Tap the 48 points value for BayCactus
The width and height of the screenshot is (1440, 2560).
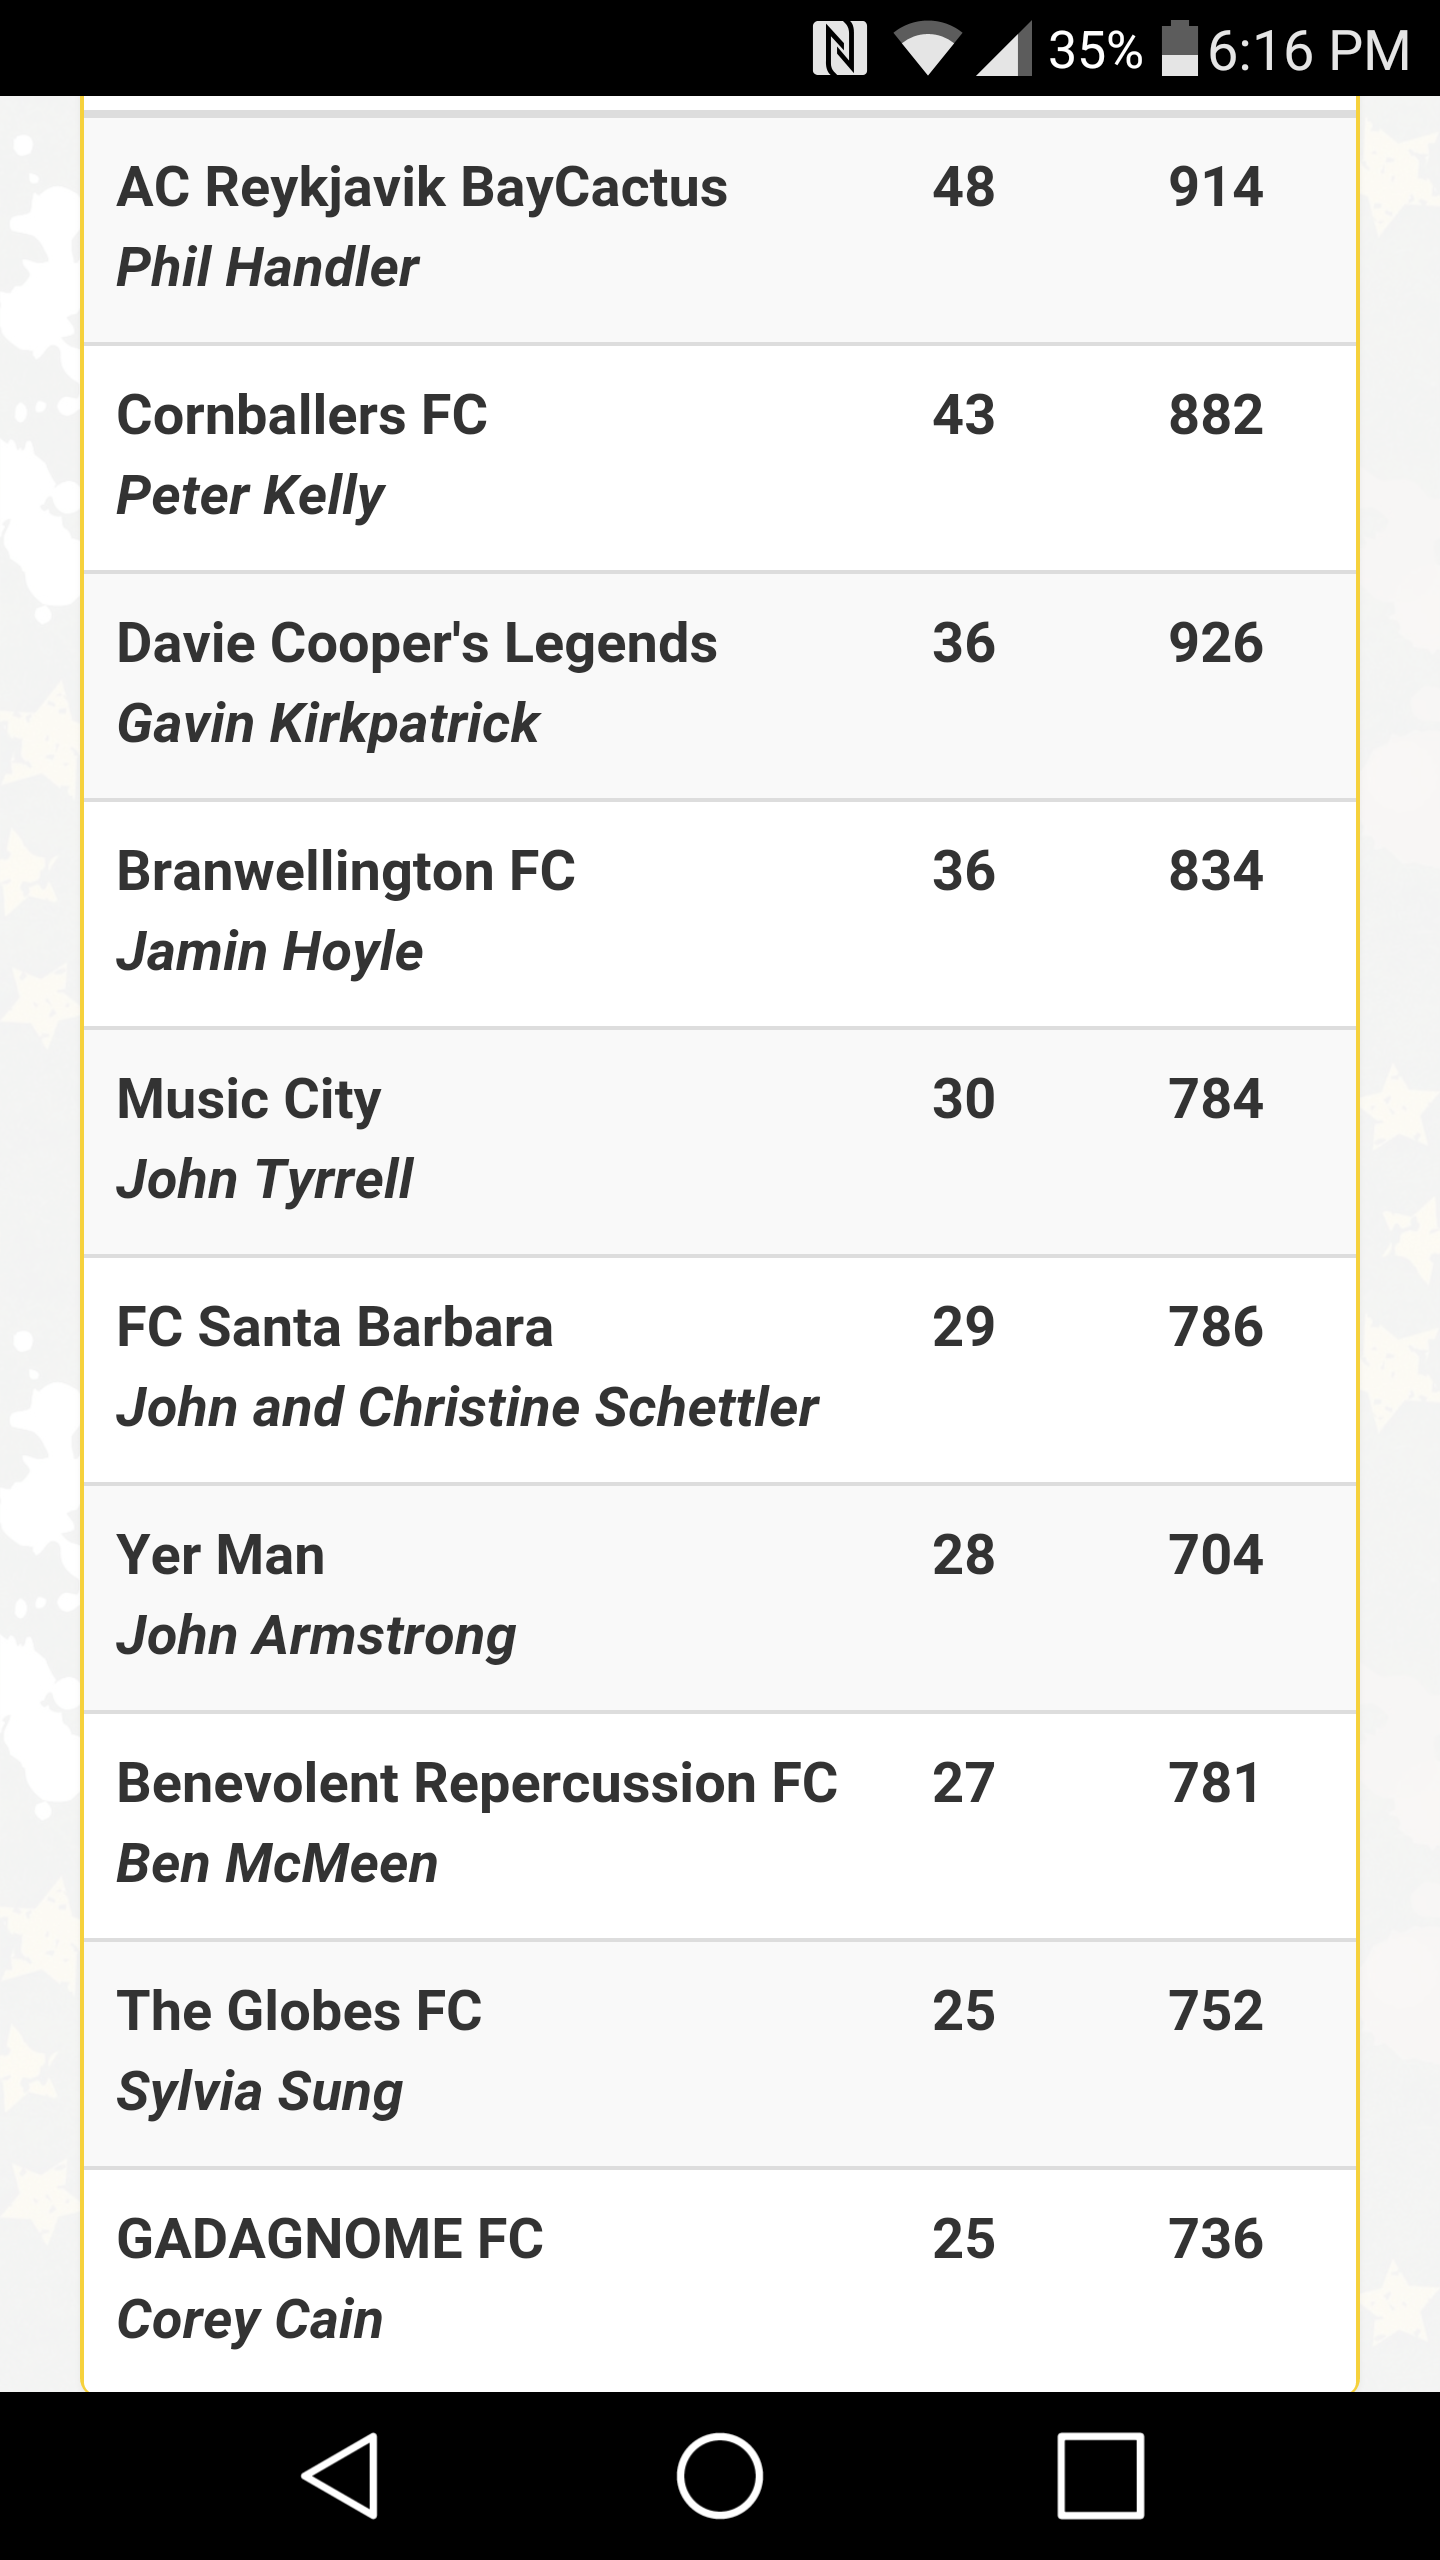964,187
